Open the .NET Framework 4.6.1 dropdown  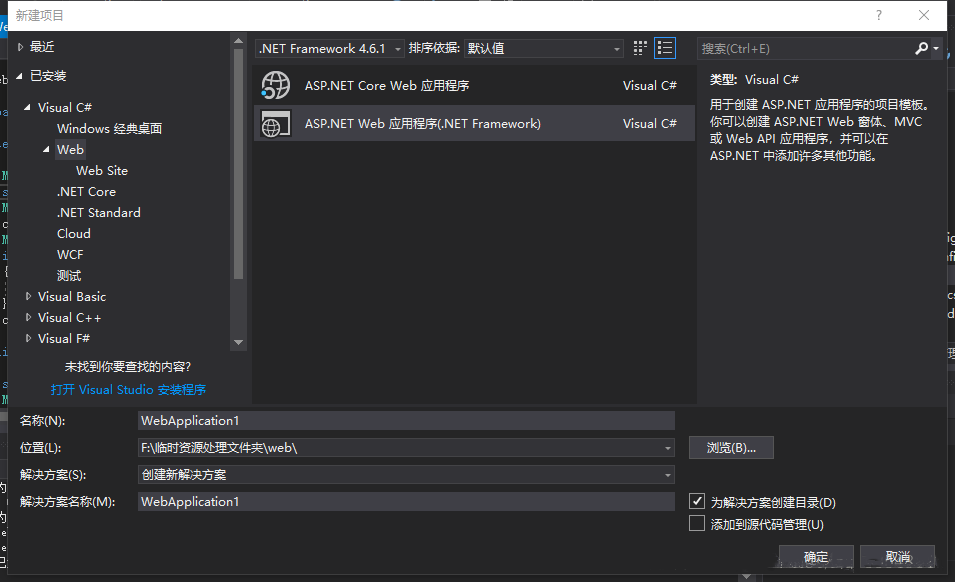point(329,49)
